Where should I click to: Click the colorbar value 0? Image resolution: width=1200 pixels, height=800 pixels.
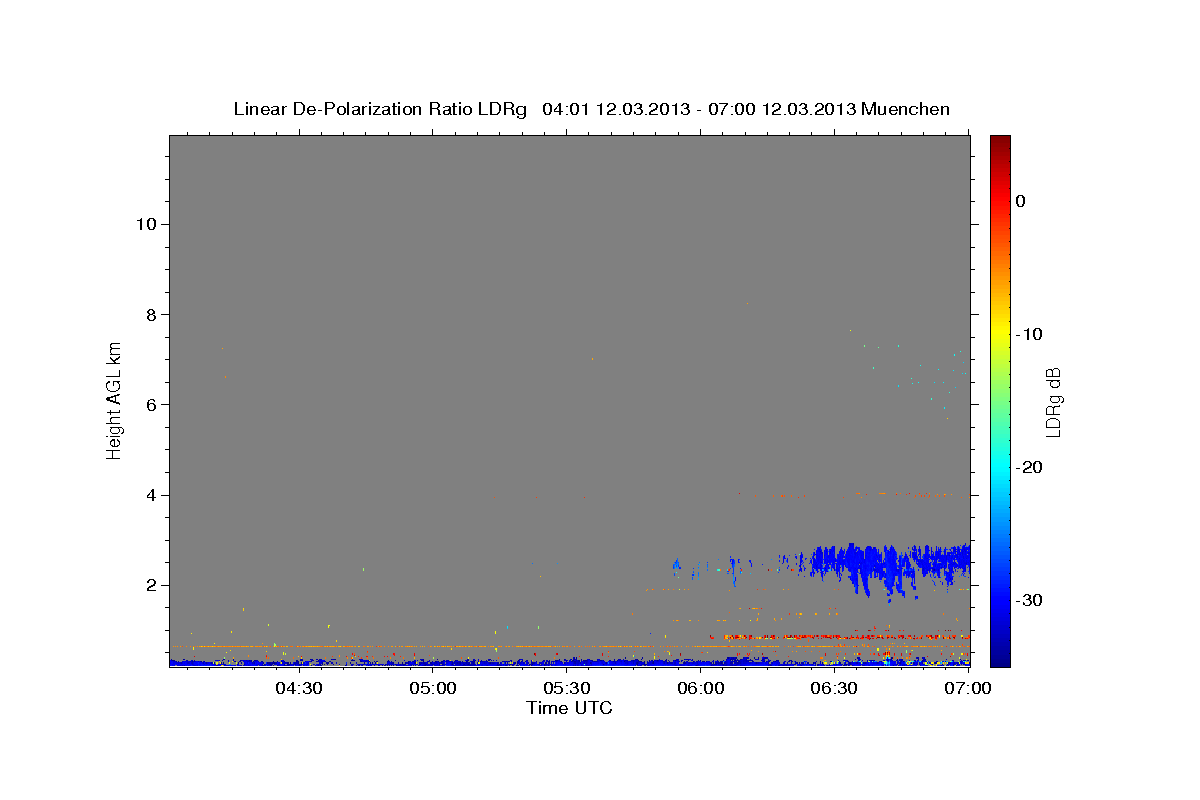tap(1021, 201)
